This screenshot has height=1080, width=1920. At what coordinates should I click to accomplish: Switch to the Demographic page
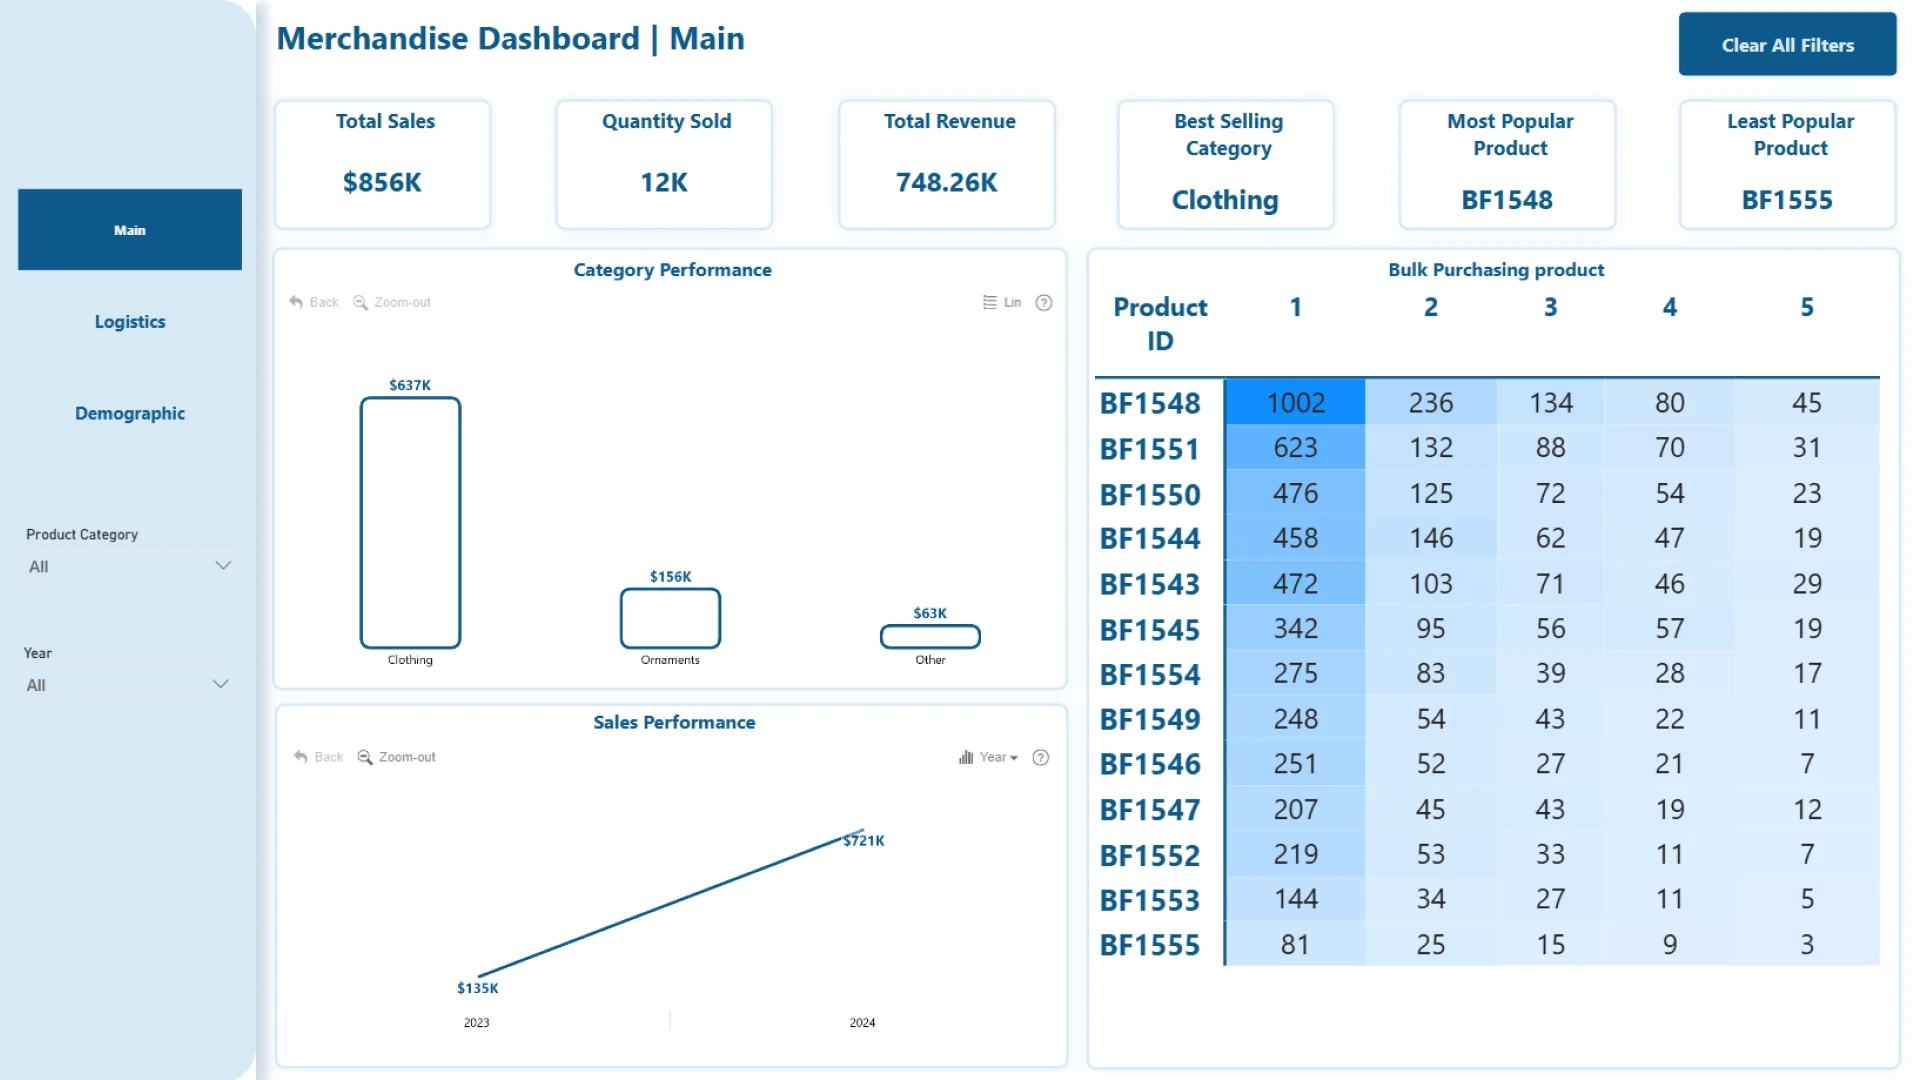click(130, 414)
